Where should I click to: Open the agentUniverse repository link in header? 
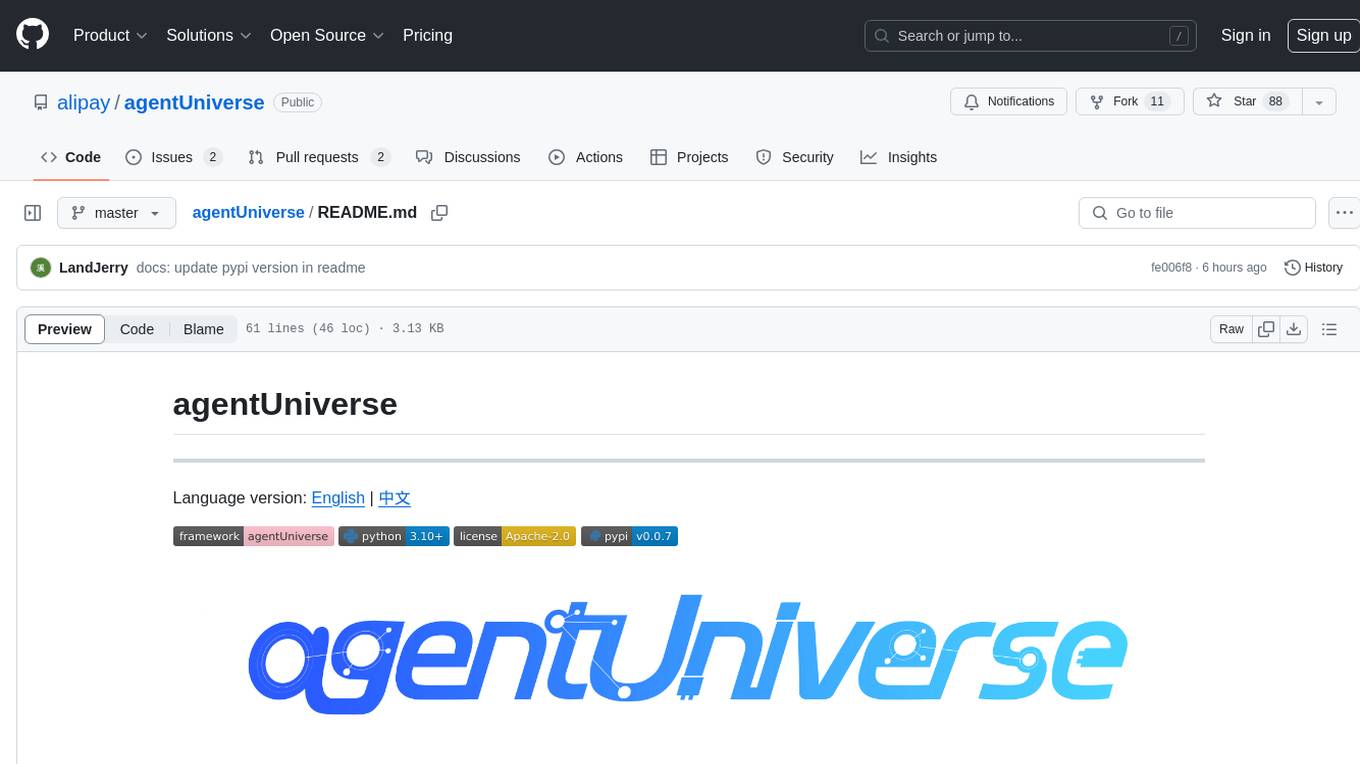click(194, 102)
